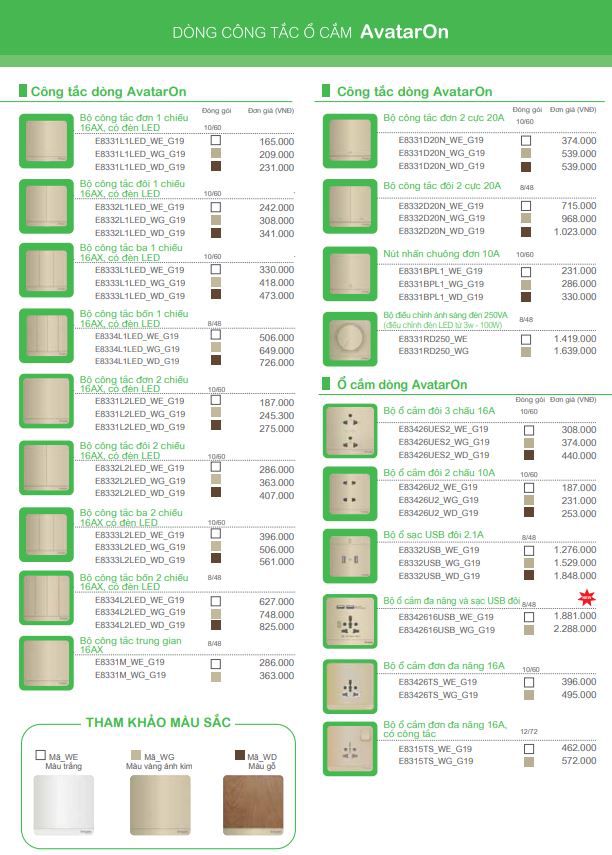Click the Ổ cắm dòng AvatarOn section heading
Screen dimensions: 612x855
(401, 384)
